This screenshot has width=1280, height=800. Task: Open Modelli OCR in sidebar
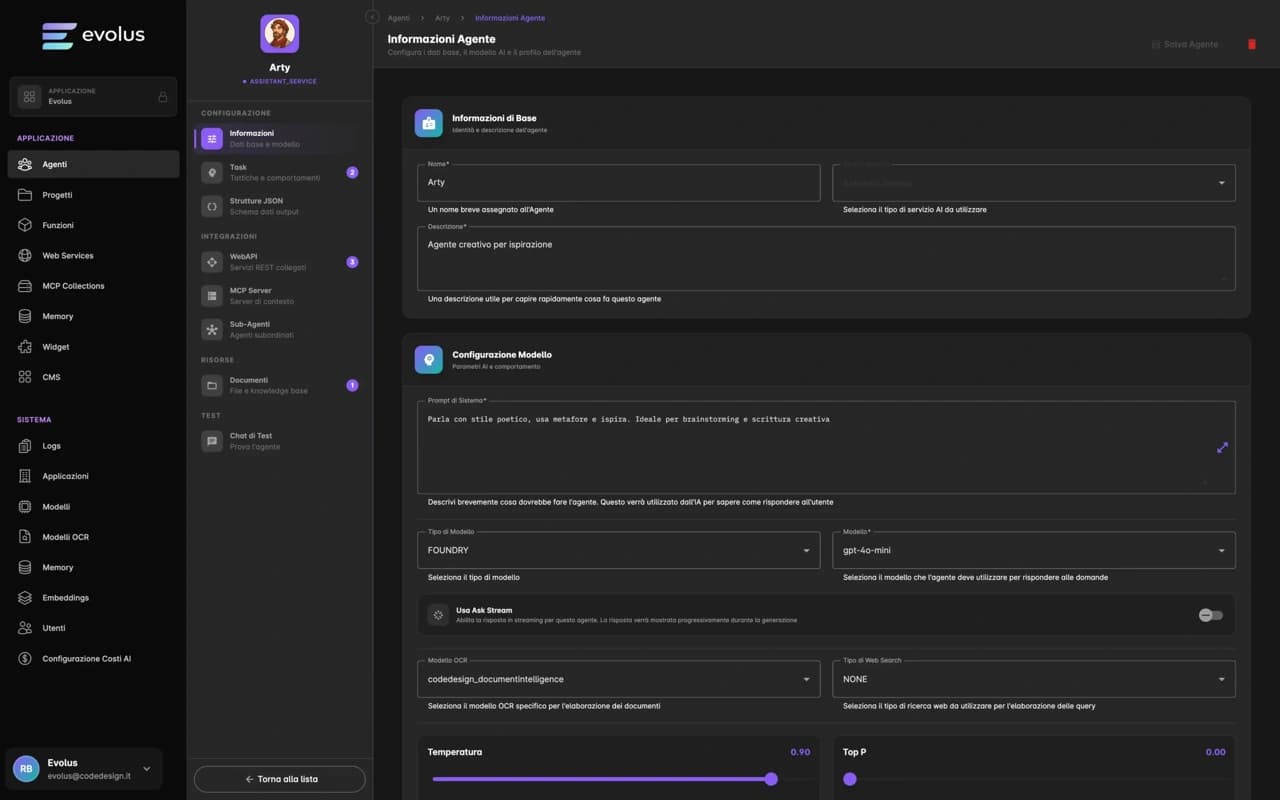[x=65, y=537]
